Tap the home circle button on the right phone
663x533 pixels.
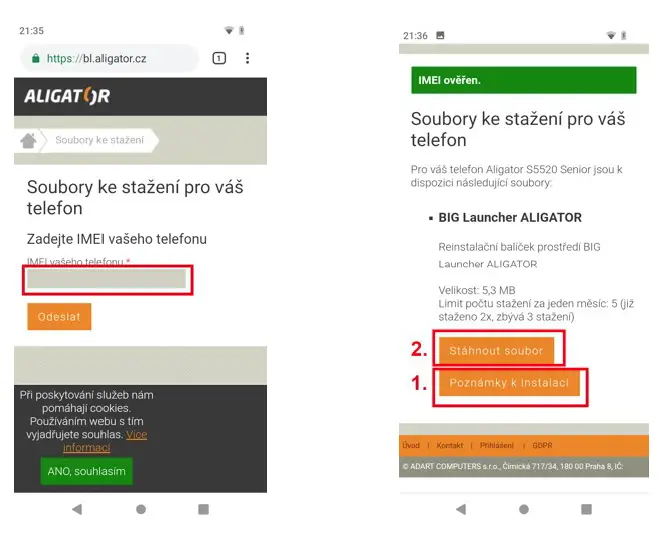[x=524, y=509]
